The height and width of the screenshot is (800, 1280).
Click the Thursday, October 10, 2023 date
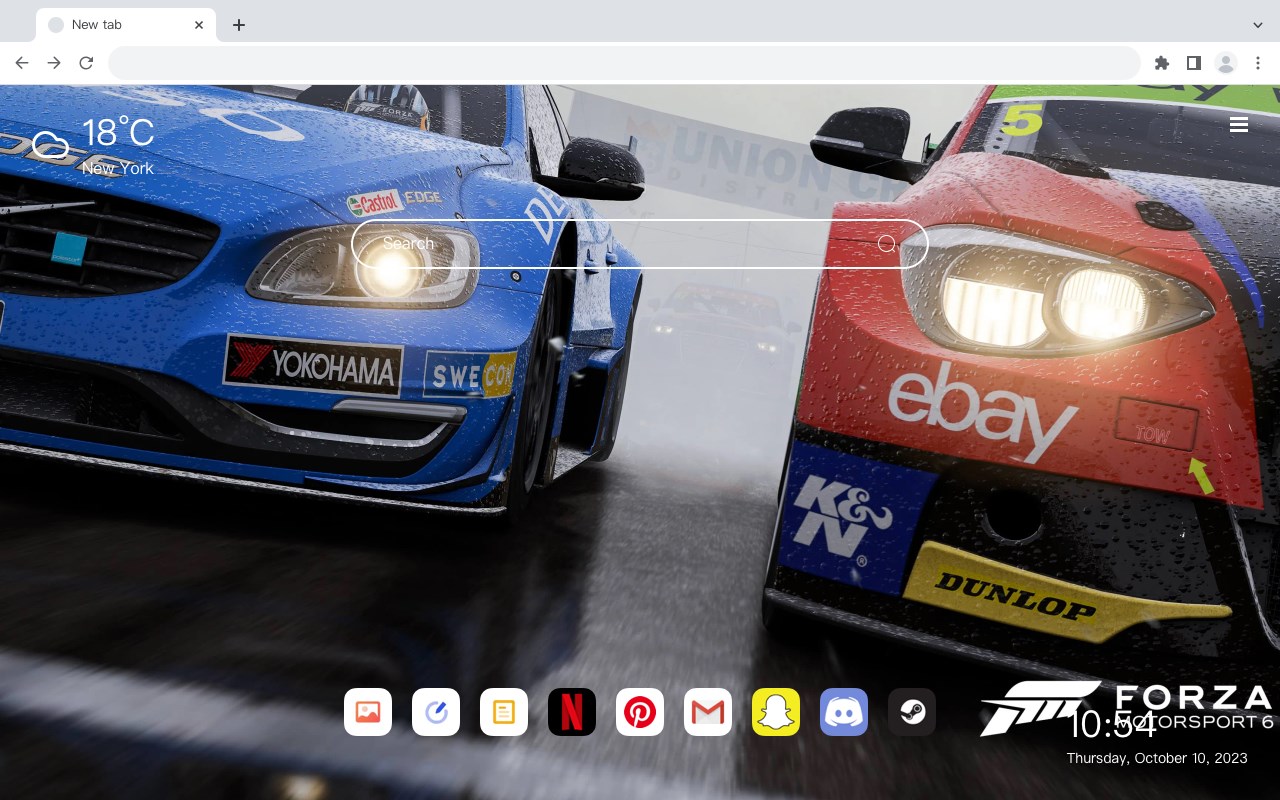[x=1157, y=758]
